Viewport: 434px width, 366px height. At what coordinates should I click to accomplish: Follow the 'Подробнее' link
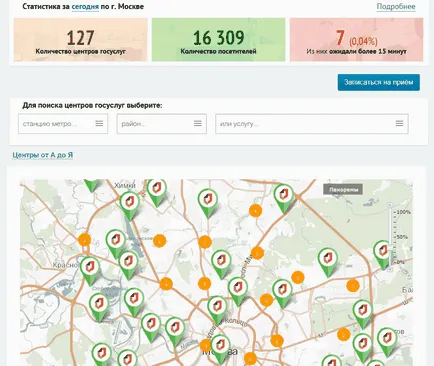(396, 6)
